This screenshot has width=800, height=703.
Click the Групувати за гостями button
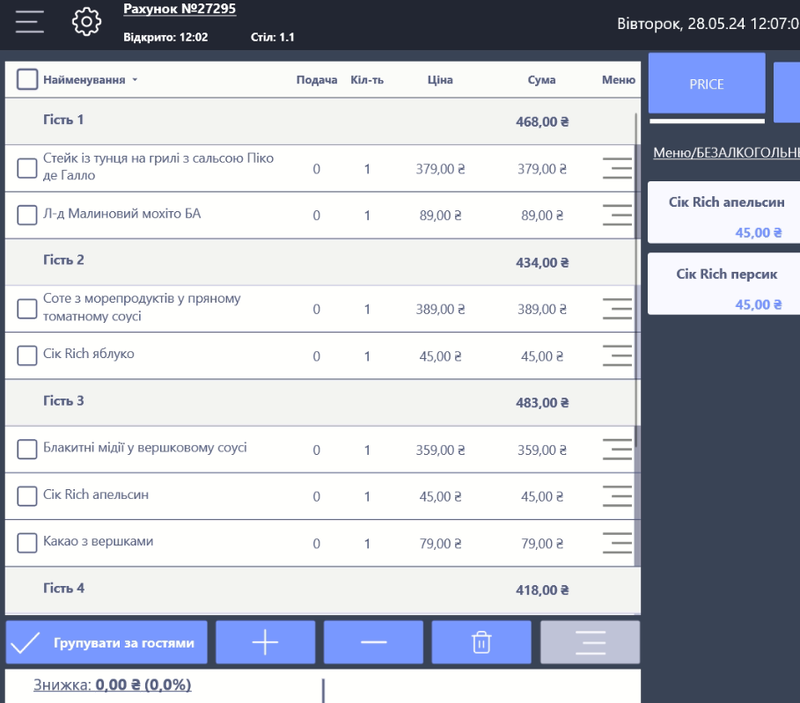[x=107, y=642]
